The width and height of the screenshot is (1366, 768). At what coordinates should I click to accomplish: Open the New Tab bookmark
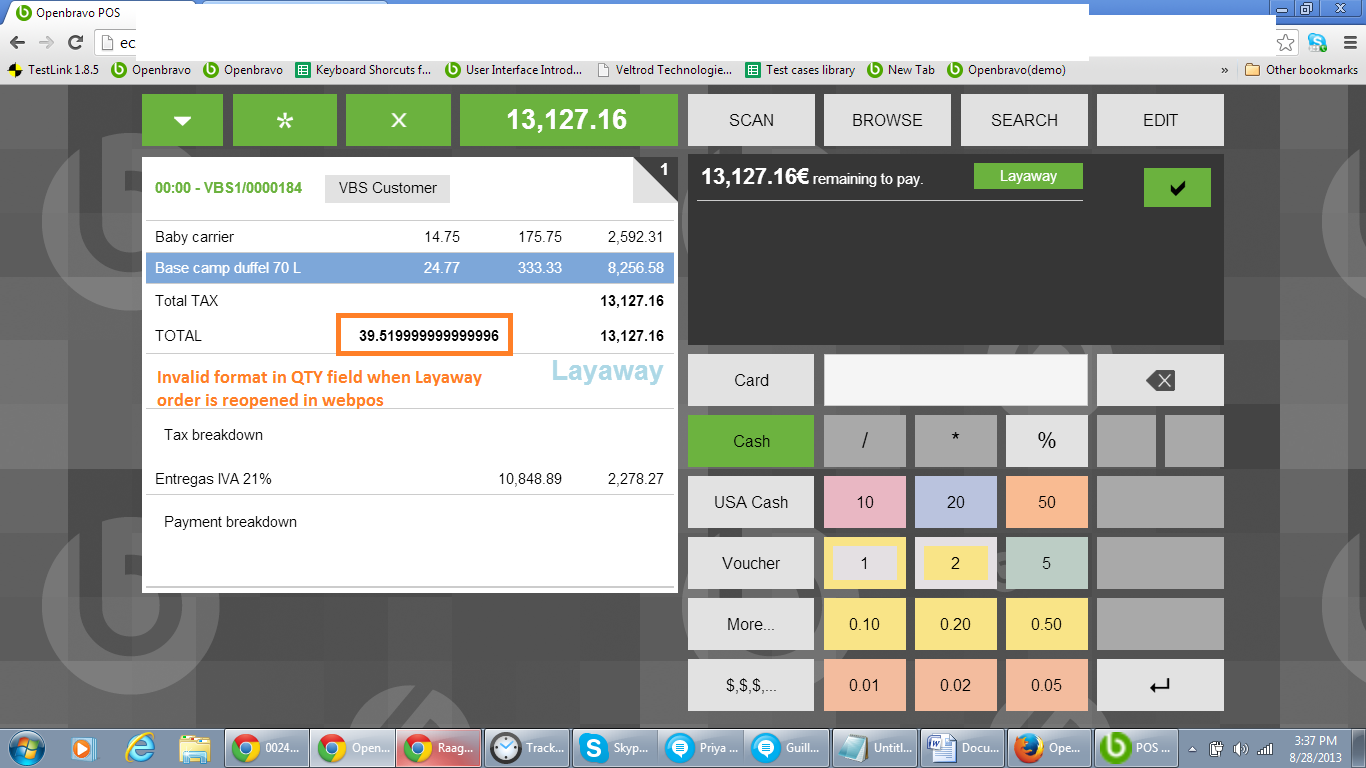click(x=901, y=70)
